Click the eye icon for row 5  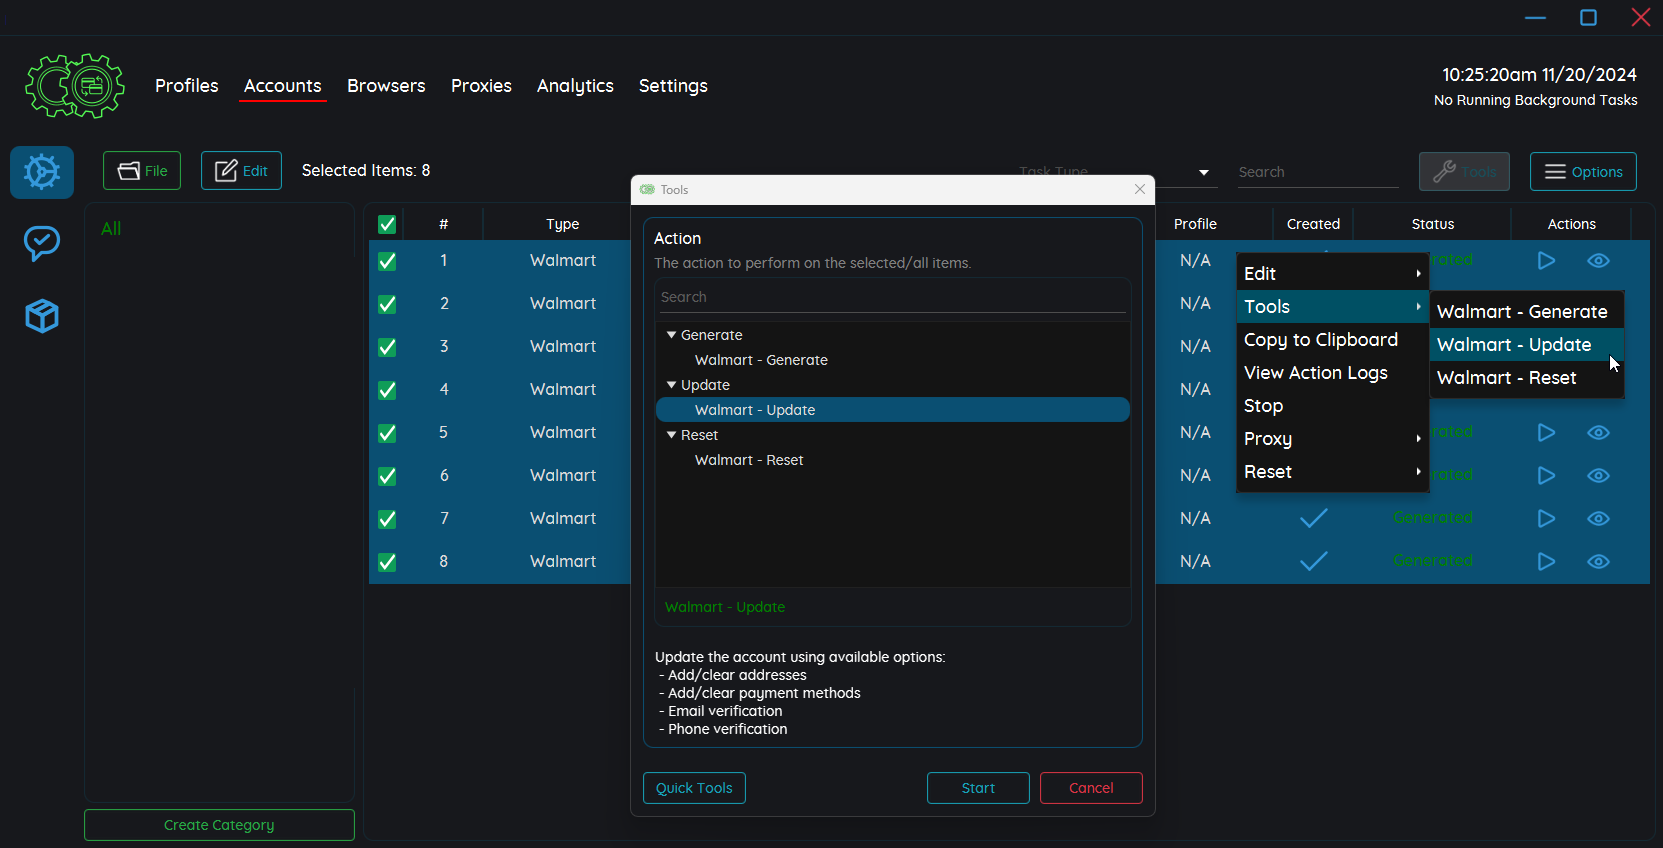coord(1598,432)
